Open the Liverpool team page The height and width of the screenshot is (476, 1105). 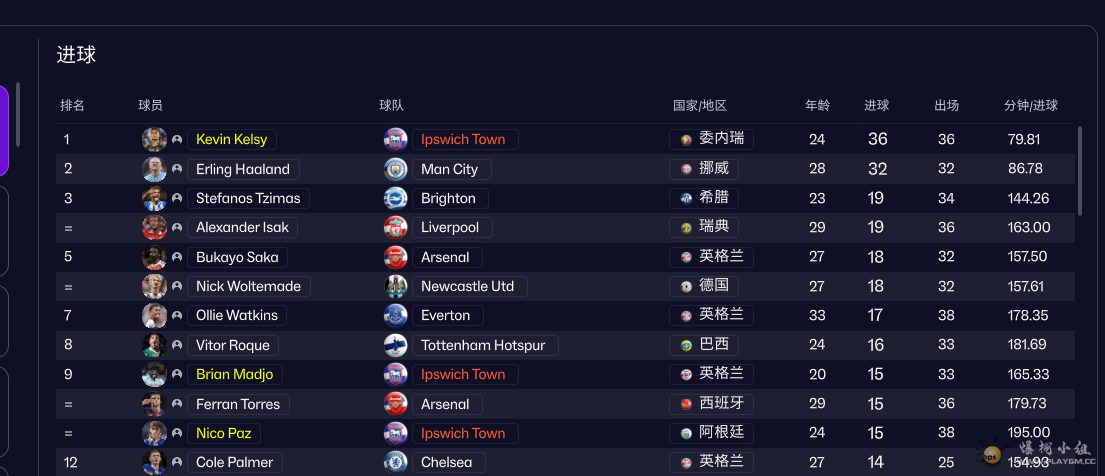point(452,228)
